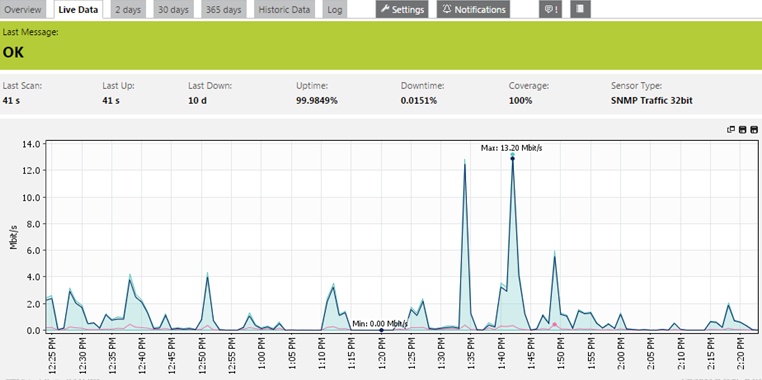Click the "10.0" y-axis value
The height and width of the screenshot is (380, 762).
coord(32,197)
